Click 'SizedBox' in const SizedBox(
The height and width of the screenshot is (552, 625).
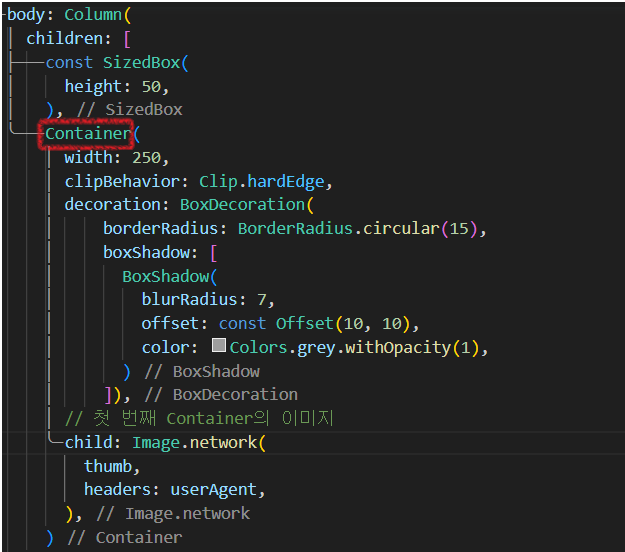click(142, 63)
